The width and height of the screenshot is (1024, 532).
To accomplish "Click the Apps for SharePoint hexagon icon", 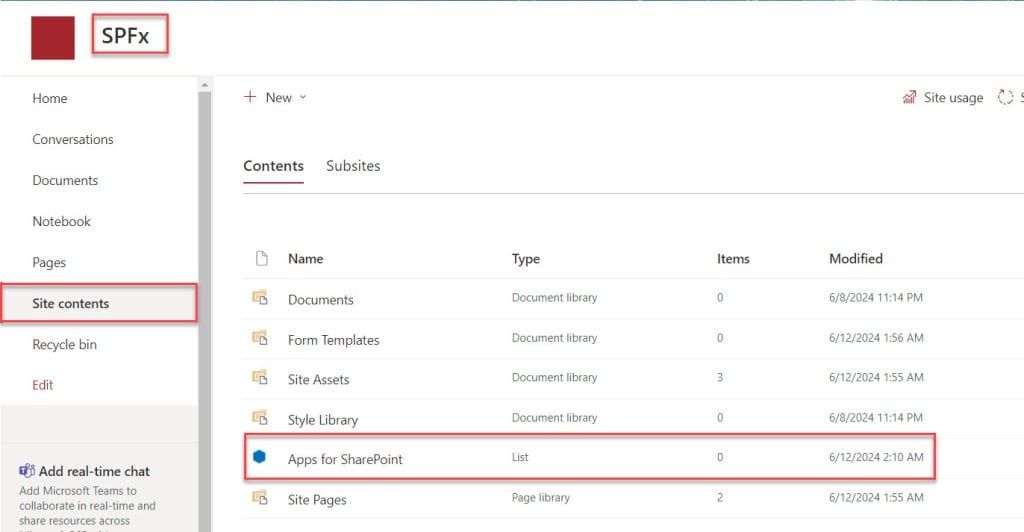I will click(259, 457).
